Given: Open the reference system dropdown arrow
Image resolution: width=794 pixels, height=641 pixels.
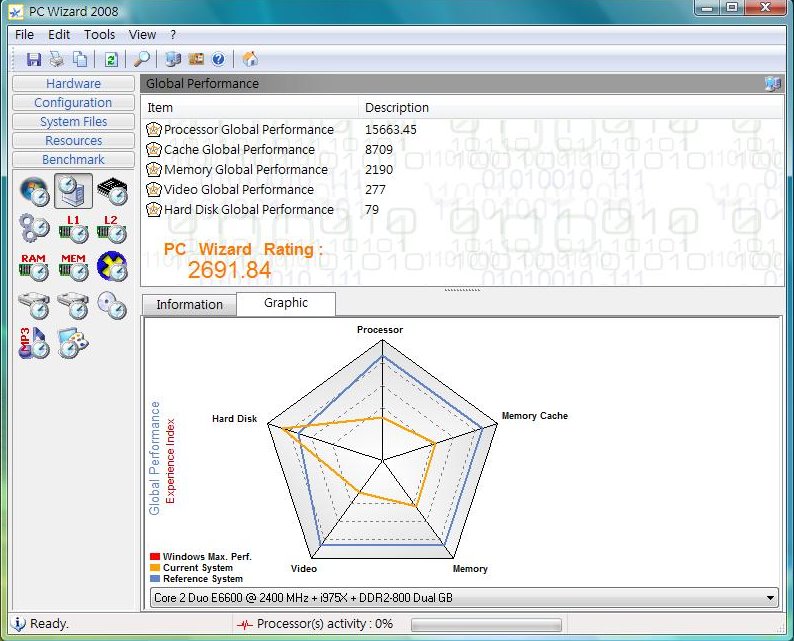Looking at the screenshot, I should (x=770, y=598).
